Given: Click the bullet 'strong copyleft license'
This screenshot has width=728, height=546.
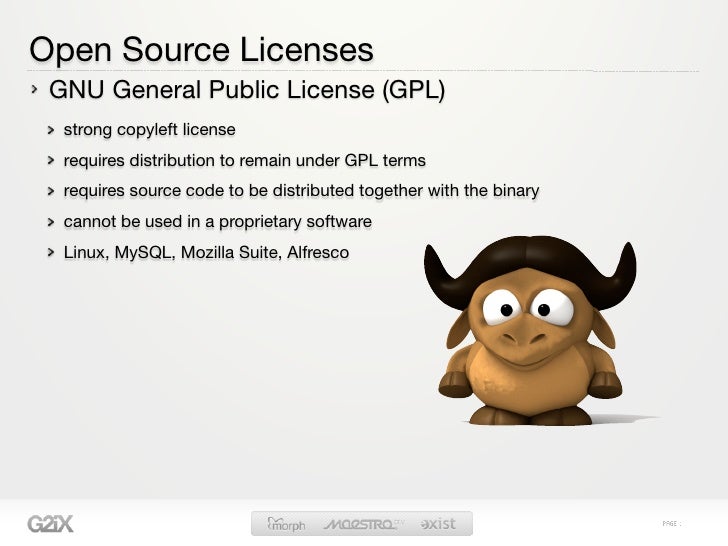Looking at the screenshot, I should coord(150,130).
